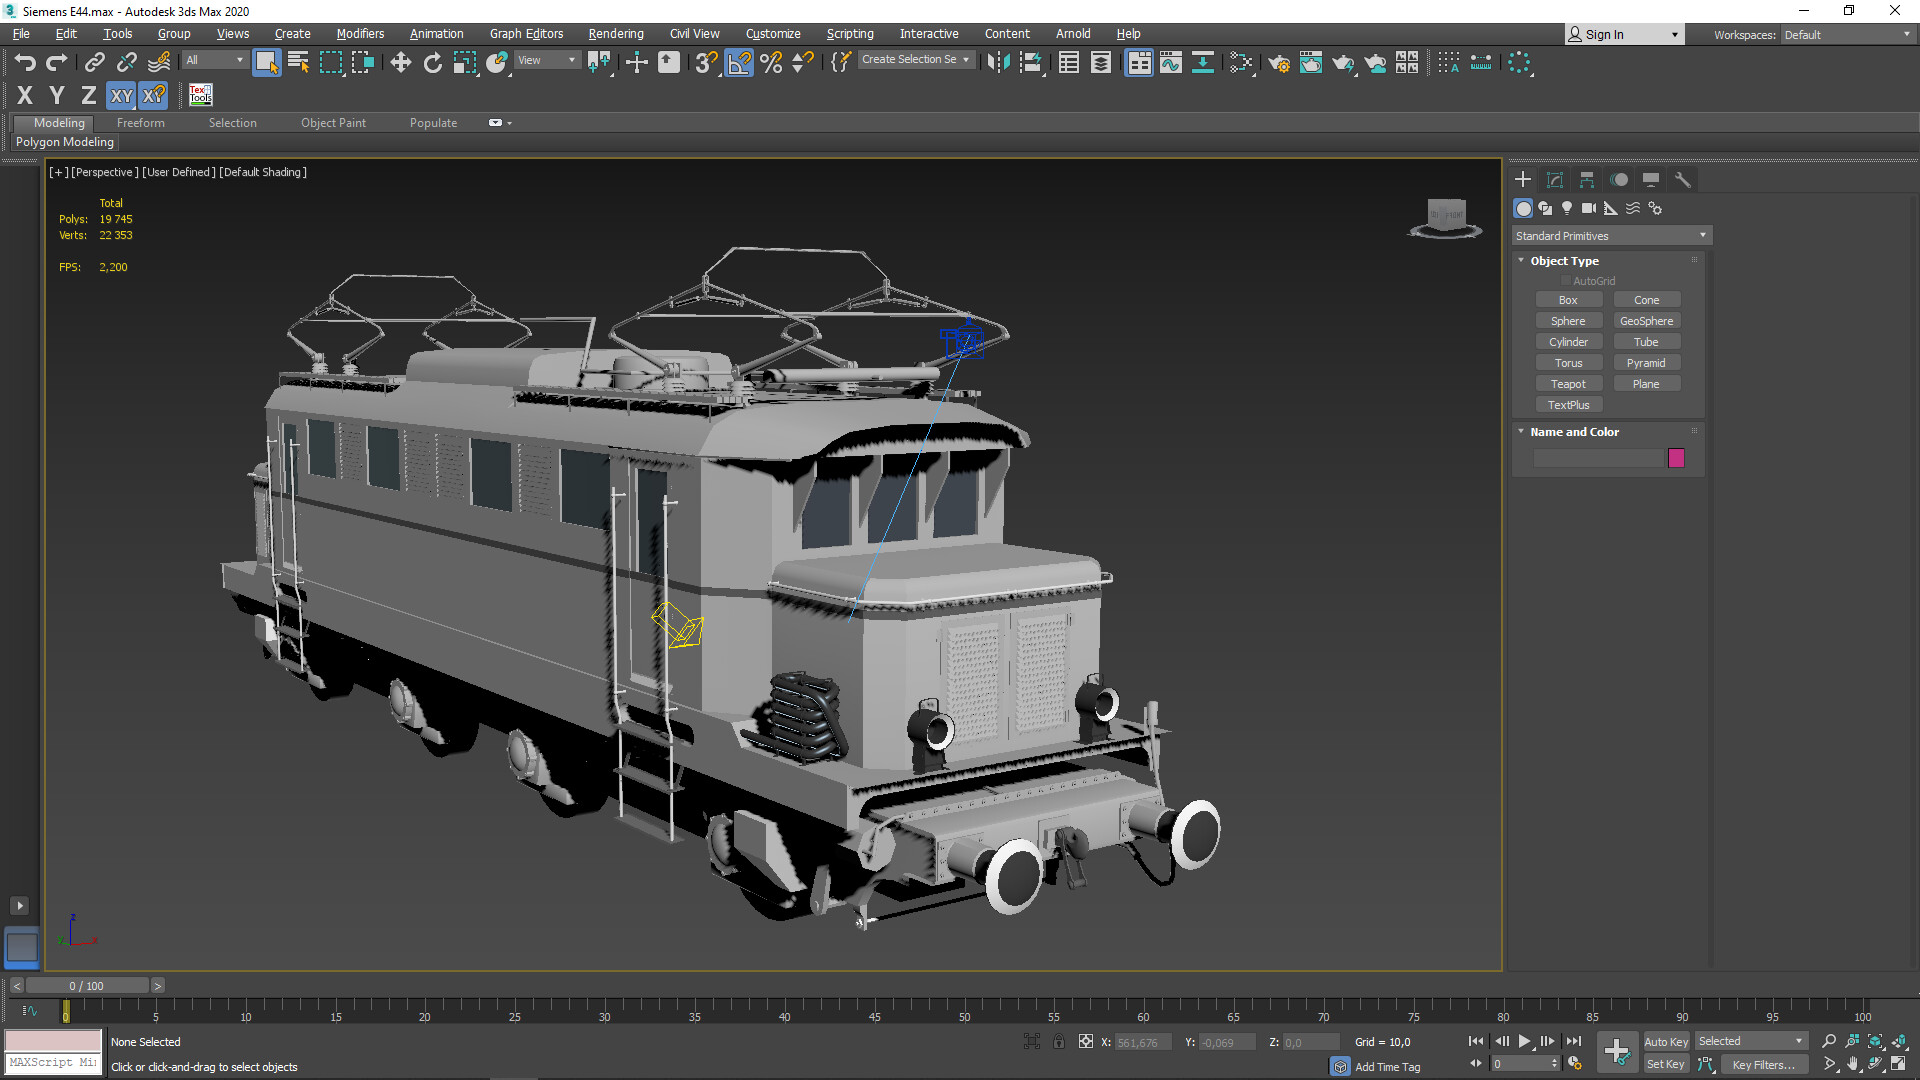This screenshot has width=1920, height=1080.
Task: Change the object color swatch
Action: (1676, 457)
